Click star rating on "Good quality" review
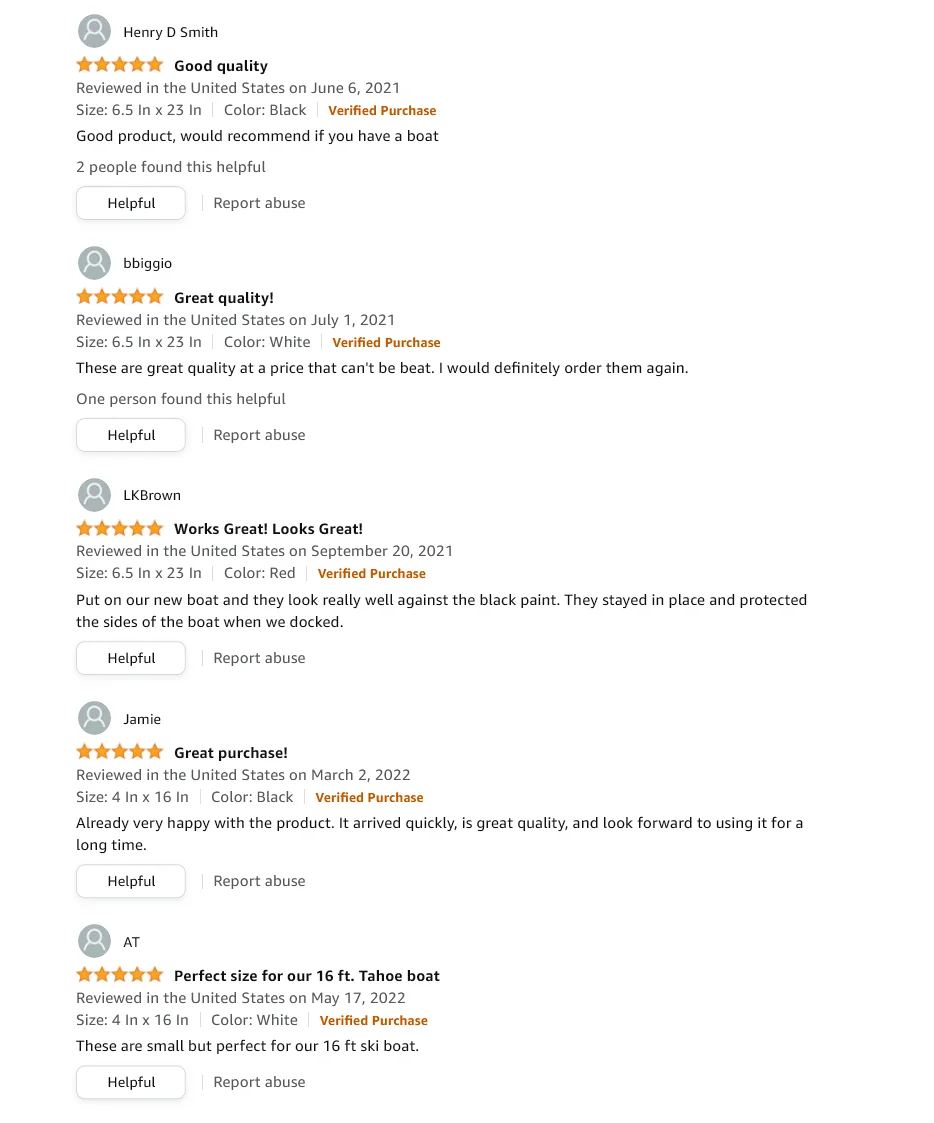This screenshot has width=934, height=1123. [119, 65]
